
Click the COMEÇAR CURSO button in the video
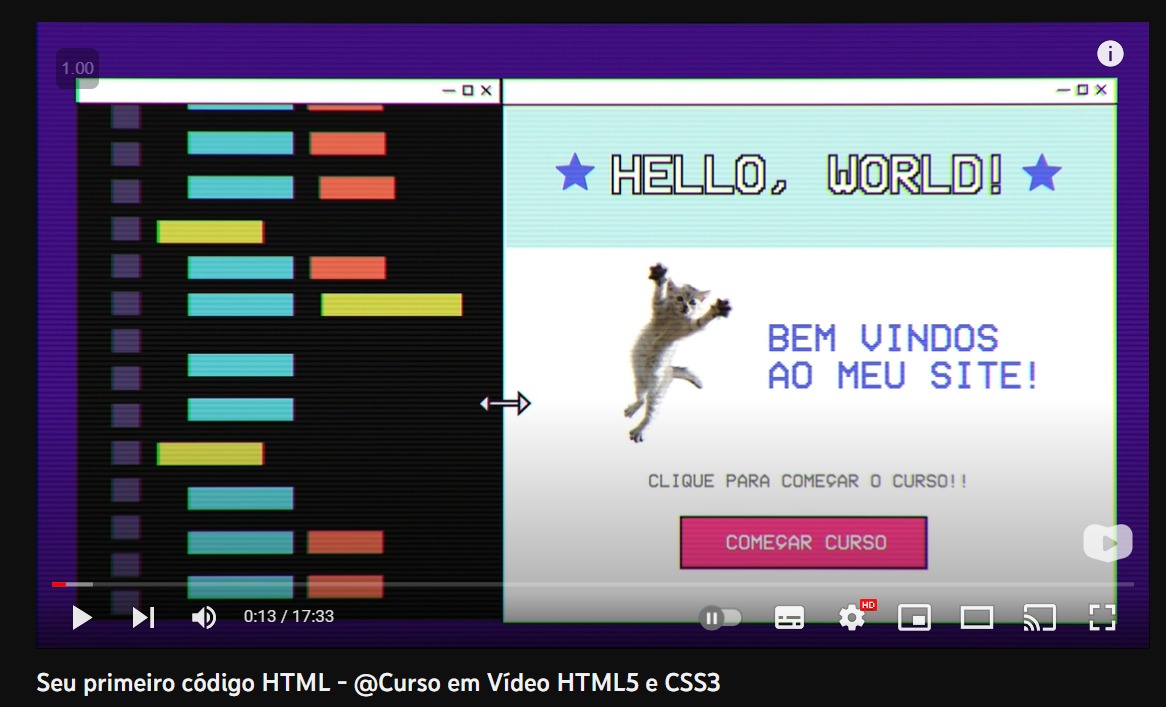804,543
